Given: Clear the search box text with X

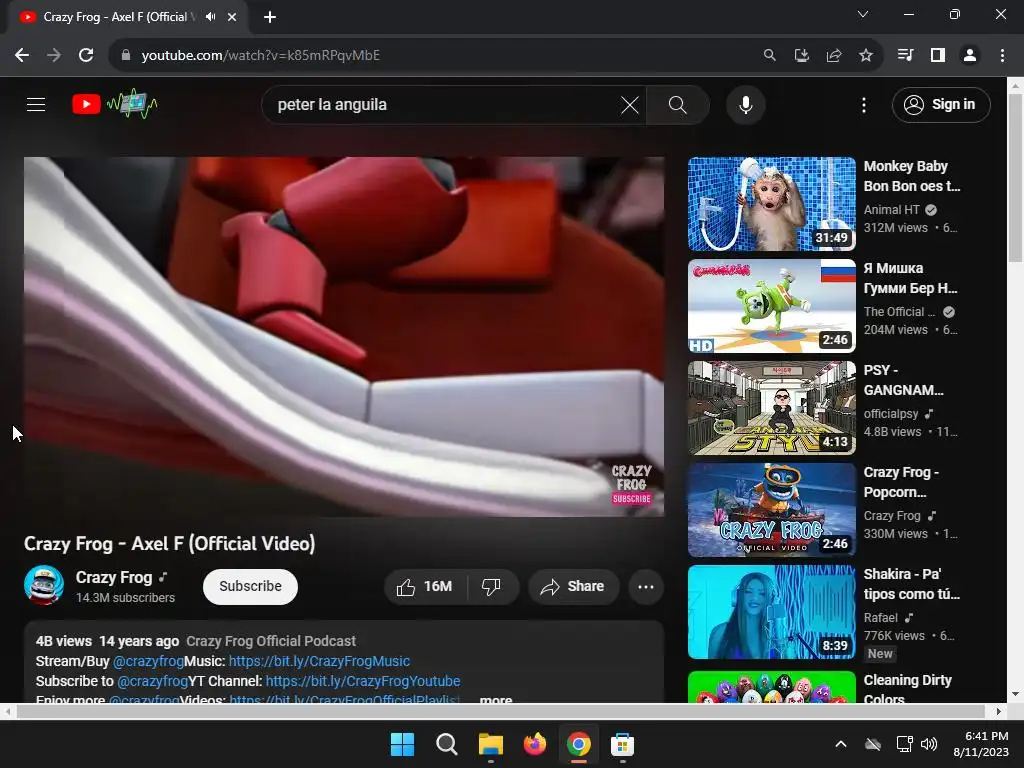Looking at the screenshot, I should pos(630,104).
